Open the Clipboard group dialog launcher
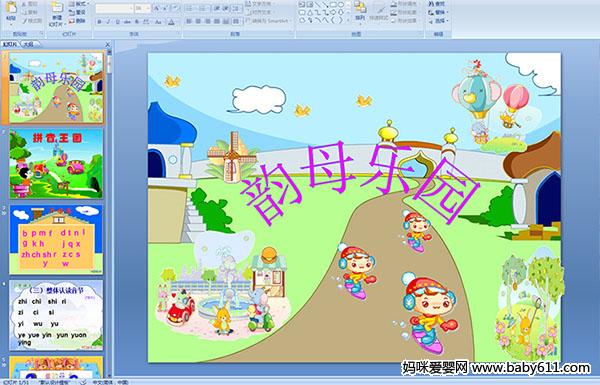This screenshot has height=385, width=600. click(41, 34)
